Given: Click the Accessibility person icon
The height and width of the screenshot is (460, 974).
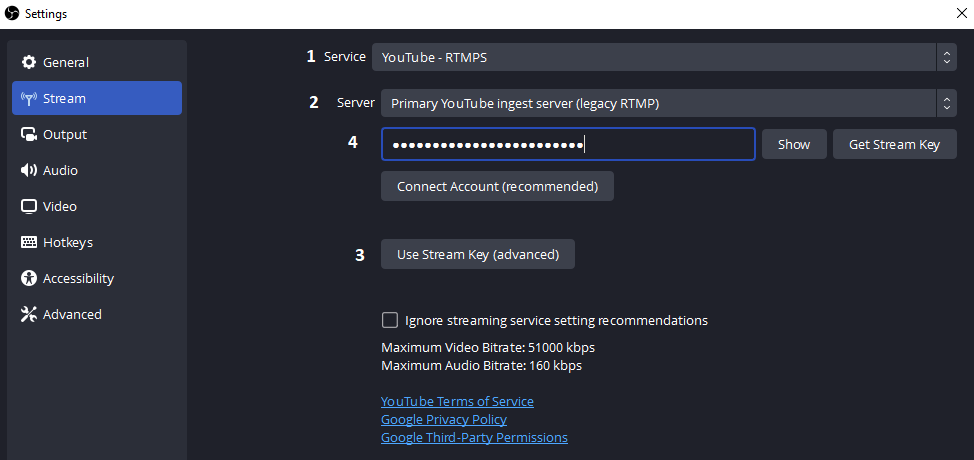Looking at the screenshot, I should click(x=29, y=279).
